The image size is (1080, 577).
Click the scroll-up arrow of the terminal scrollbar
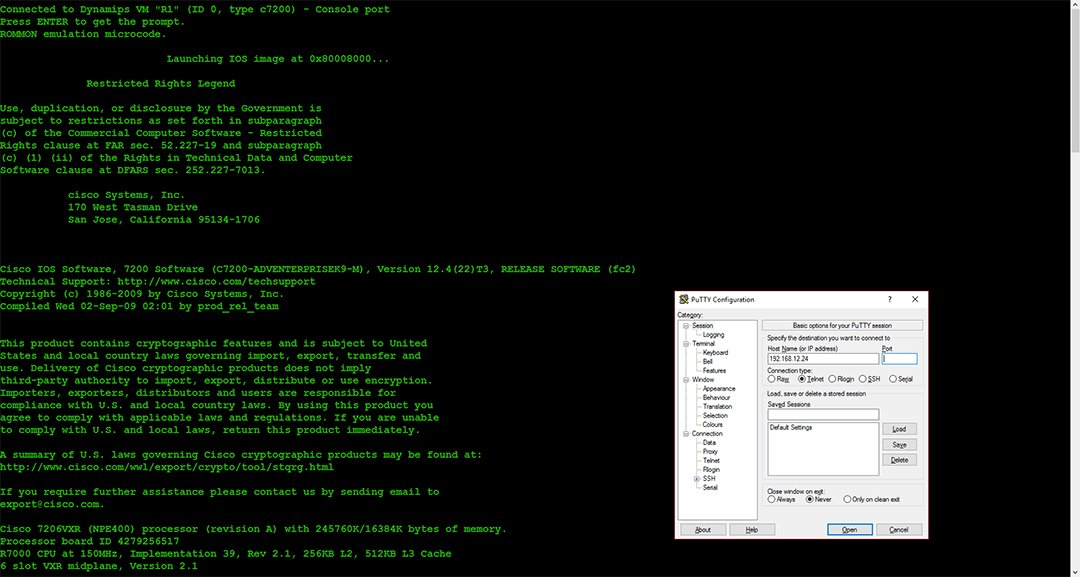point(1074,5)
